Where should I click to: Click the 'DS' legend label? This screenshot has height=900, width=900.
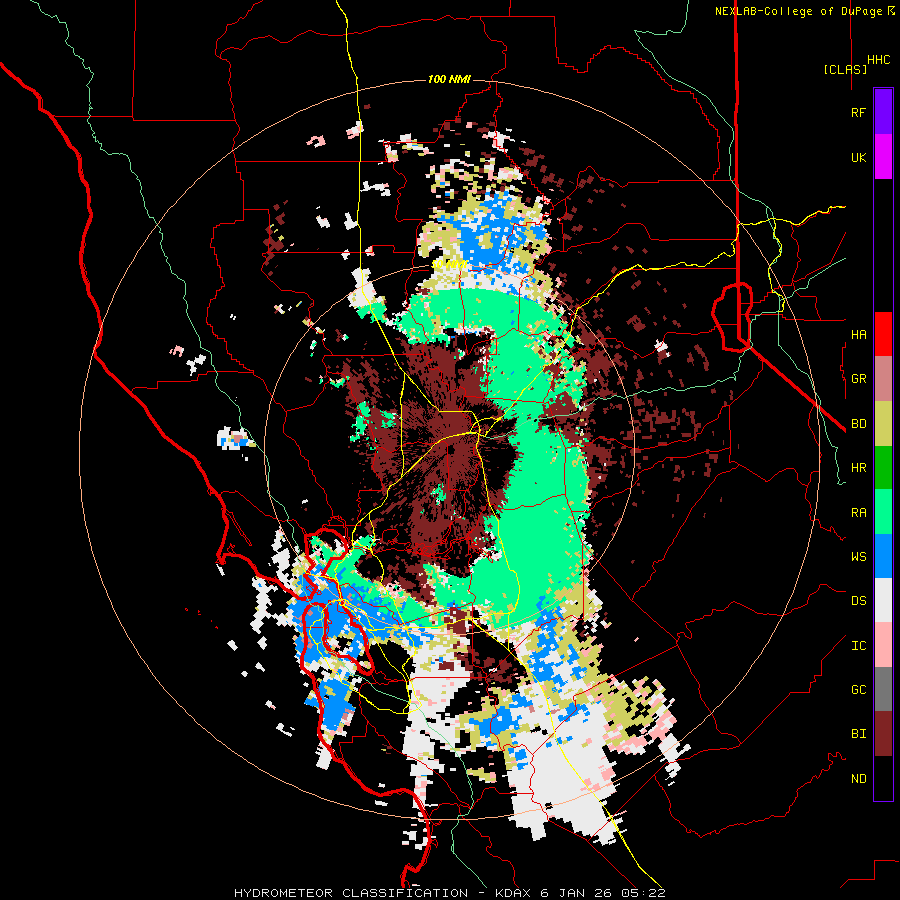[858, 601]
